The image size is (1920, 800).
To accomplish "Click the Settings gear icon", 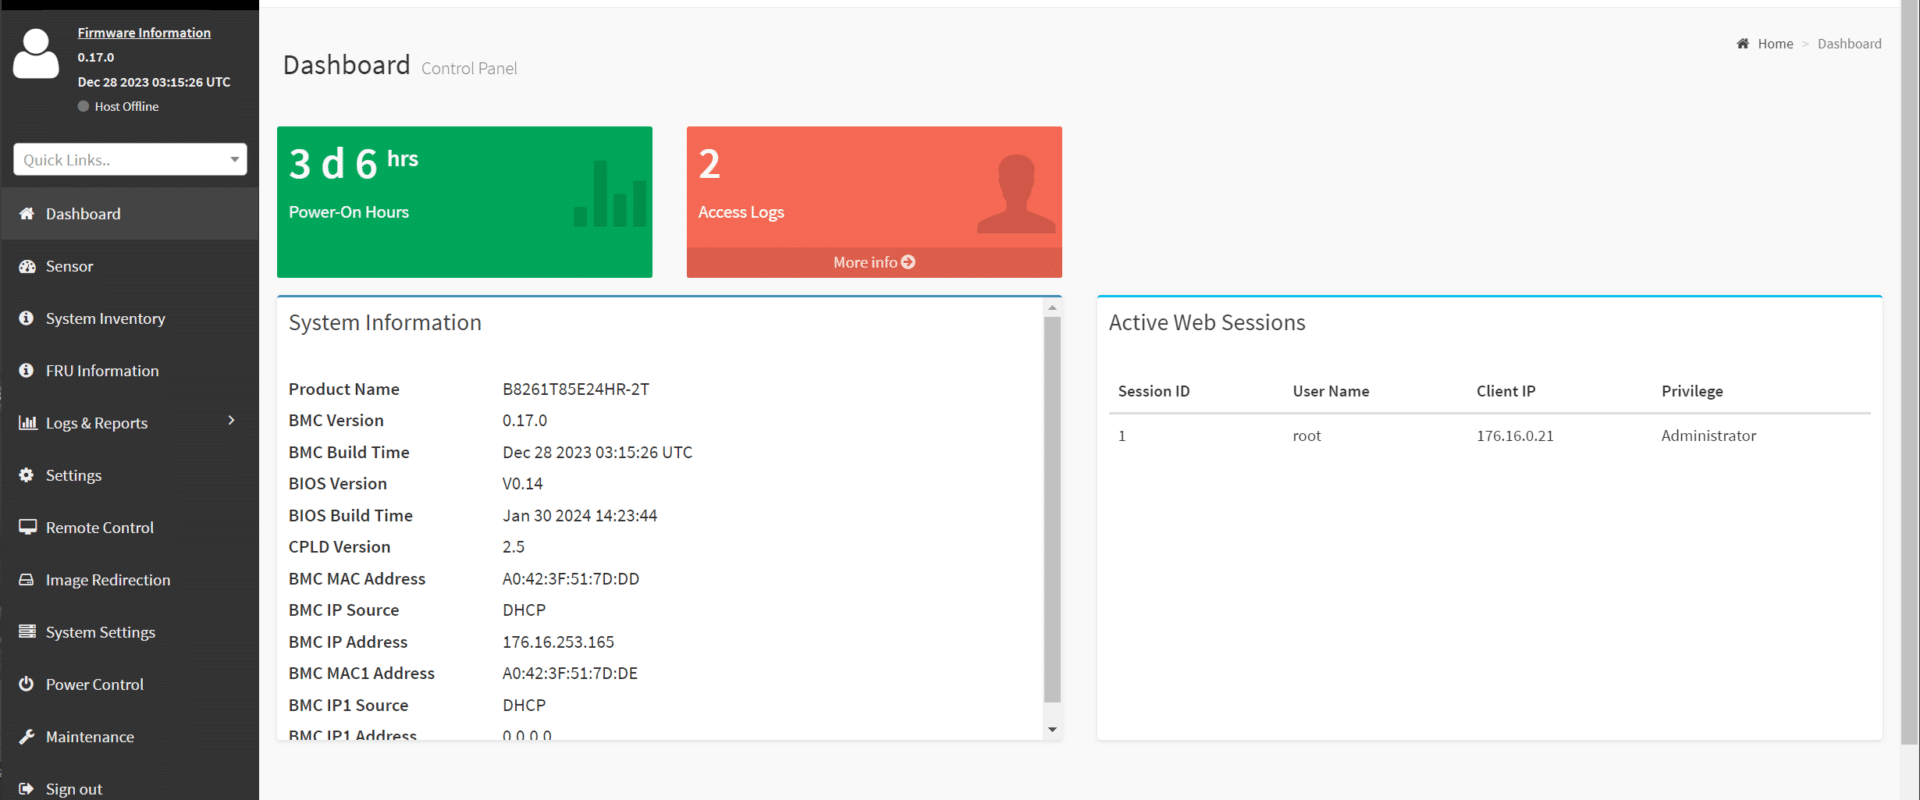I will (27, 475).
